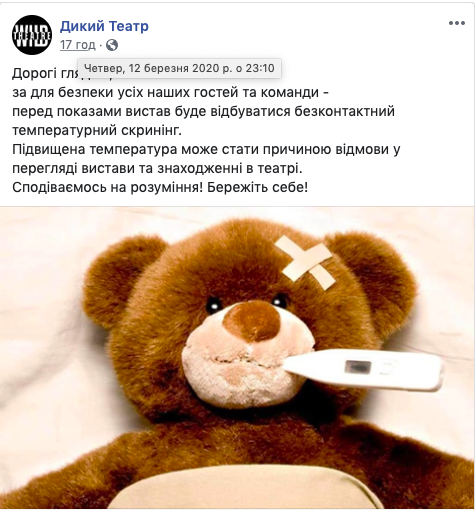Click the crossed bandage on the bear's forehead
Image resolution: width=475 pixels, height=510 pixels.
tap(304, 262)
